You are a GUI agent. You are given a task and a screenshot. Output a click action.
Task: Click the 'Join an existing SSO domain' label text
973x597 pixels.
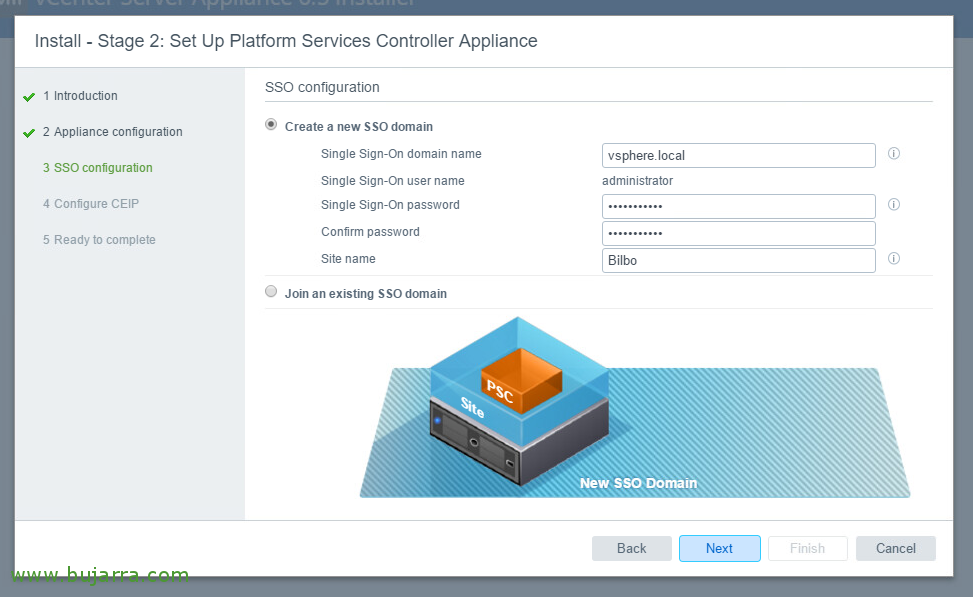pos(365,294)
